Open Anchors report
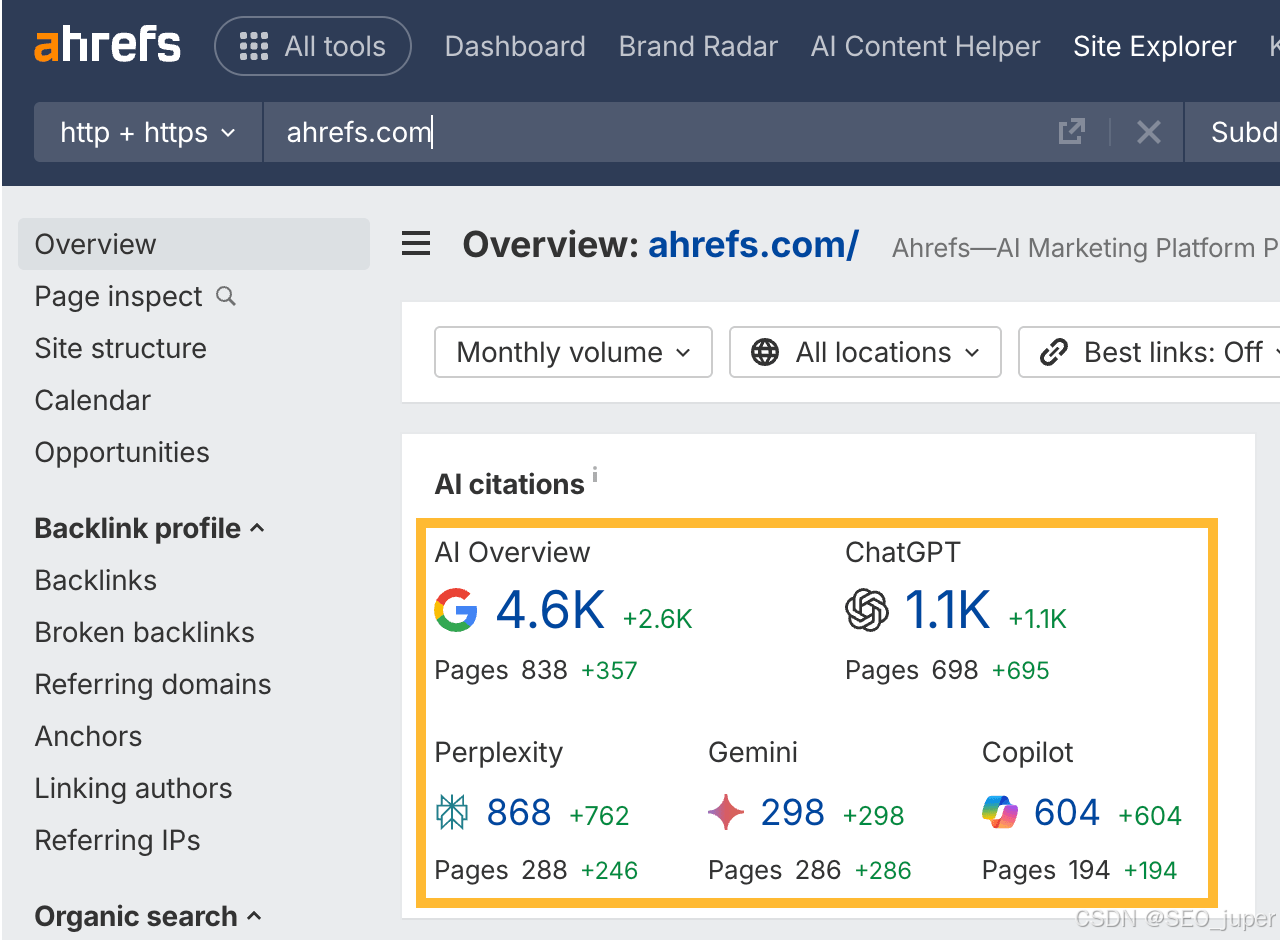 click(88, 736)
